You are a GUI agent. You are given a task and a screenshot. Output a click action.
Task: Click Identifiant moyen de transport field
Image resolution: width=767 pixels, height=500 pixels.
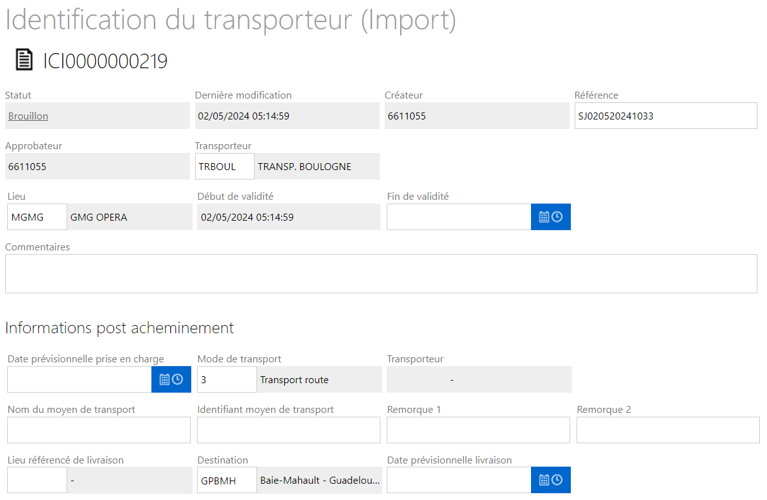pyautogui.click(x=289, y=430)
